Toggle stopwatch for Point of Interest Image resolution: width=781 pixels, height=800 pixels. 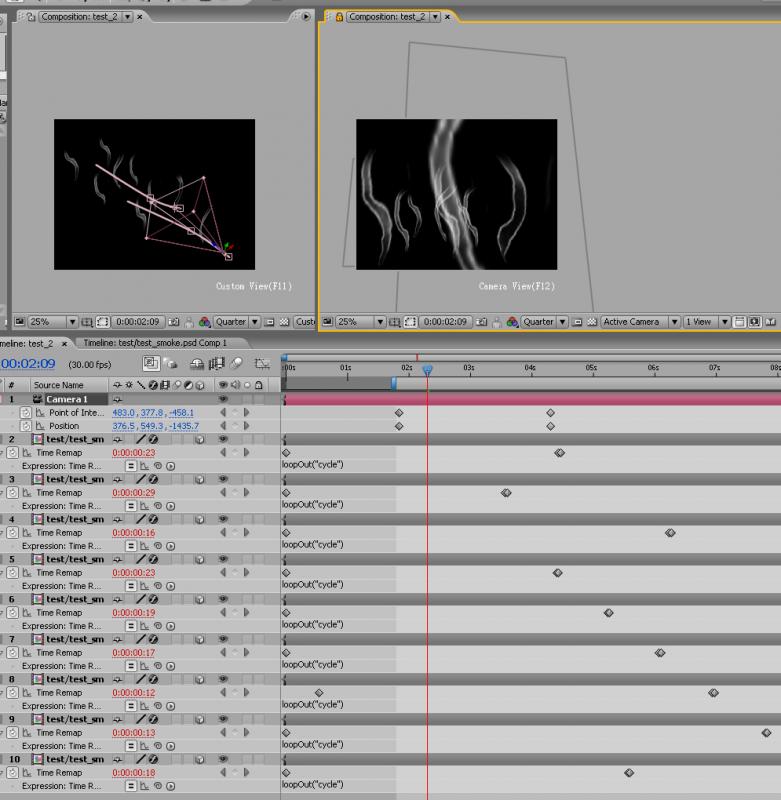coord(27,413)
